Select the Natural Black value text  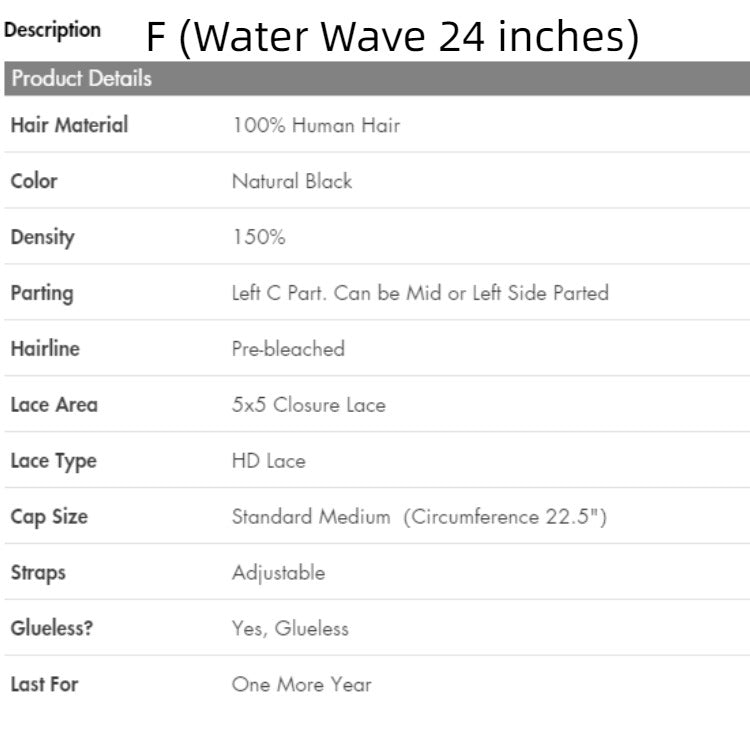292,181
